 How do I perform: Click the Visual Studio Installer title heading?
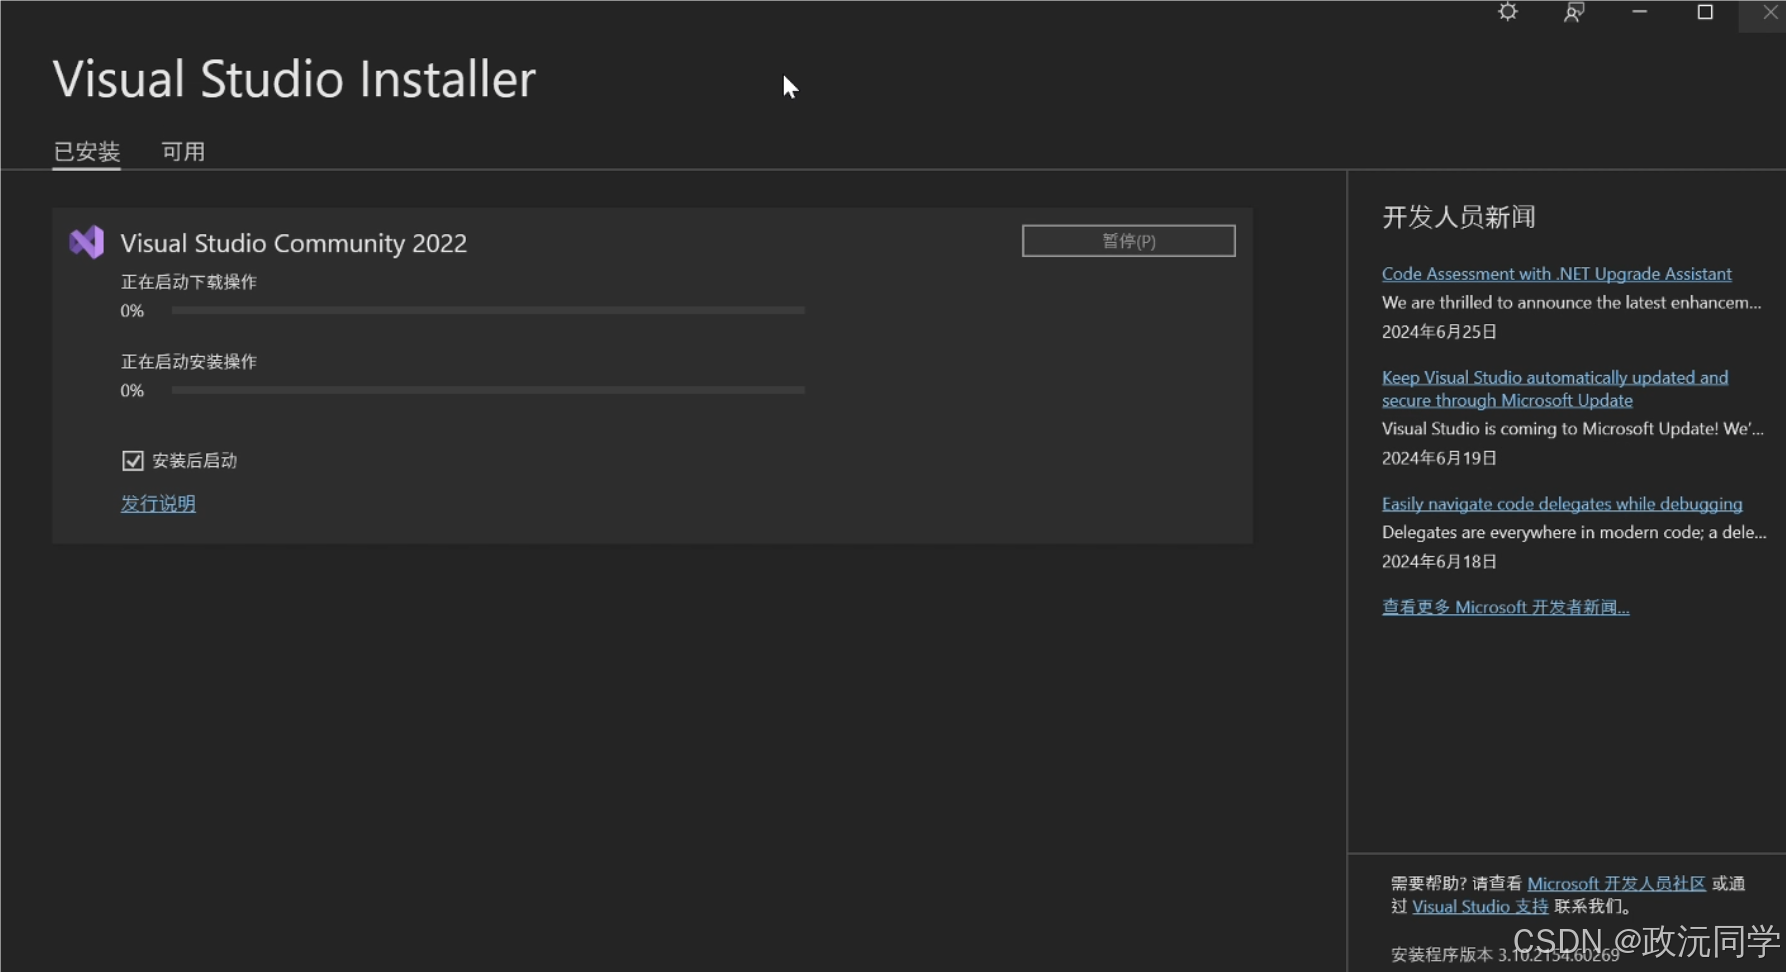(294, 79)
